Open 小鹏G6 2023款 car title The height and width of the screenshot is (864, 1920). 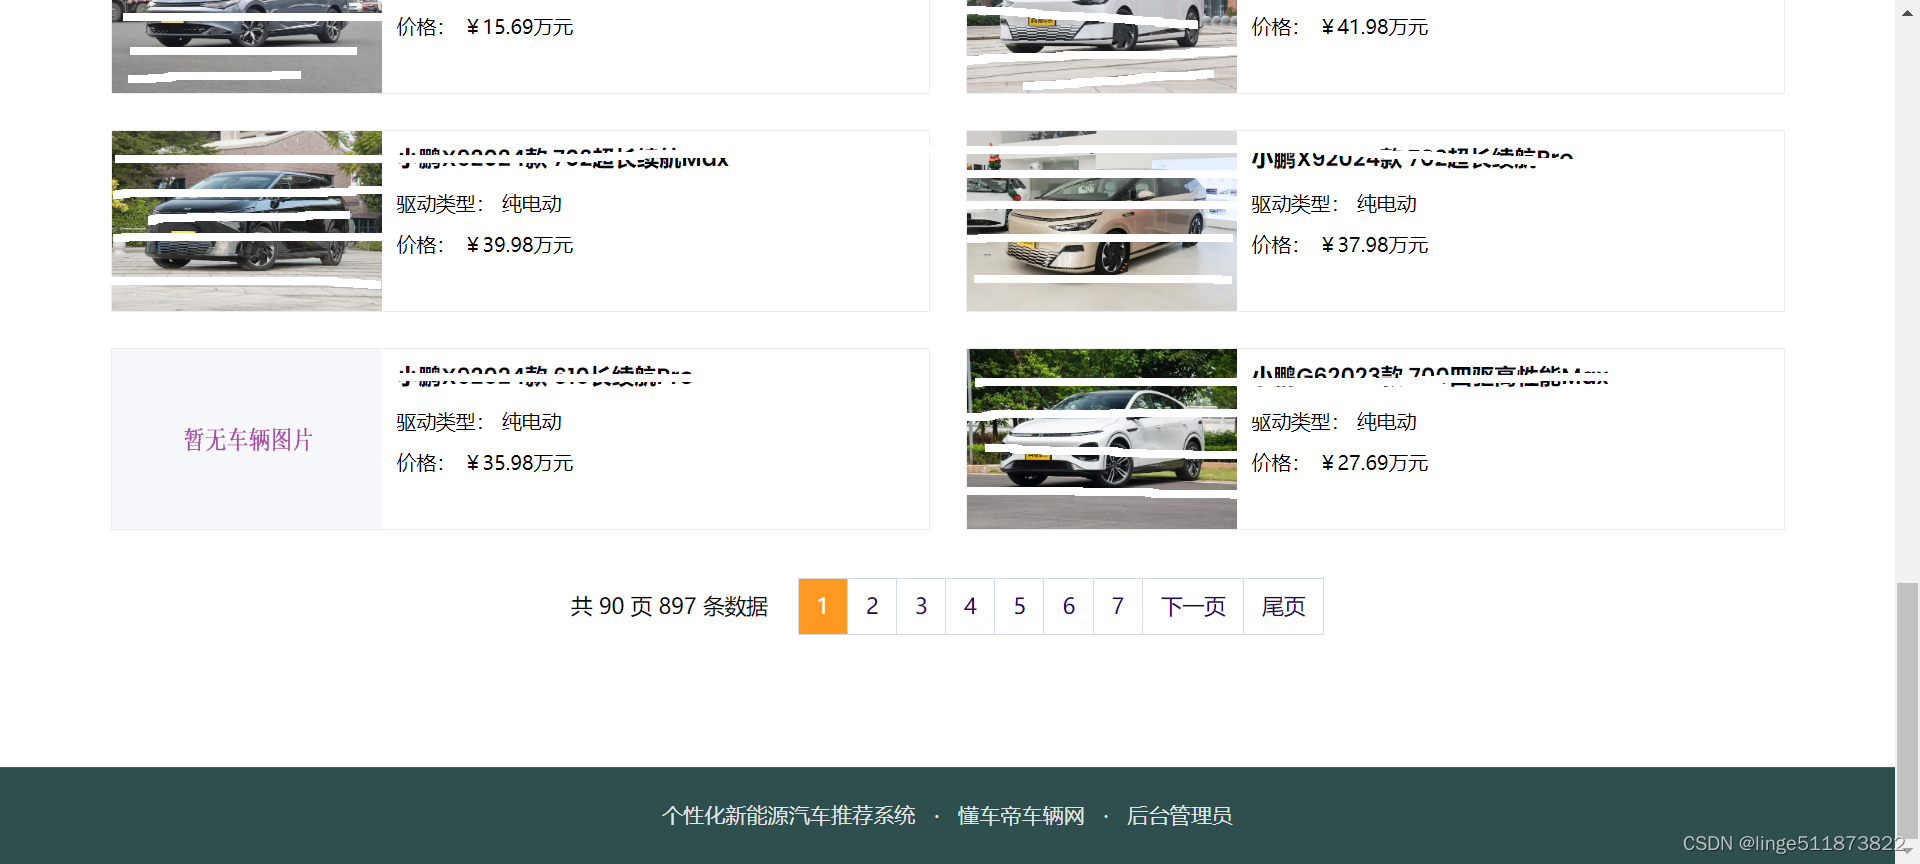coord(1430,376)
